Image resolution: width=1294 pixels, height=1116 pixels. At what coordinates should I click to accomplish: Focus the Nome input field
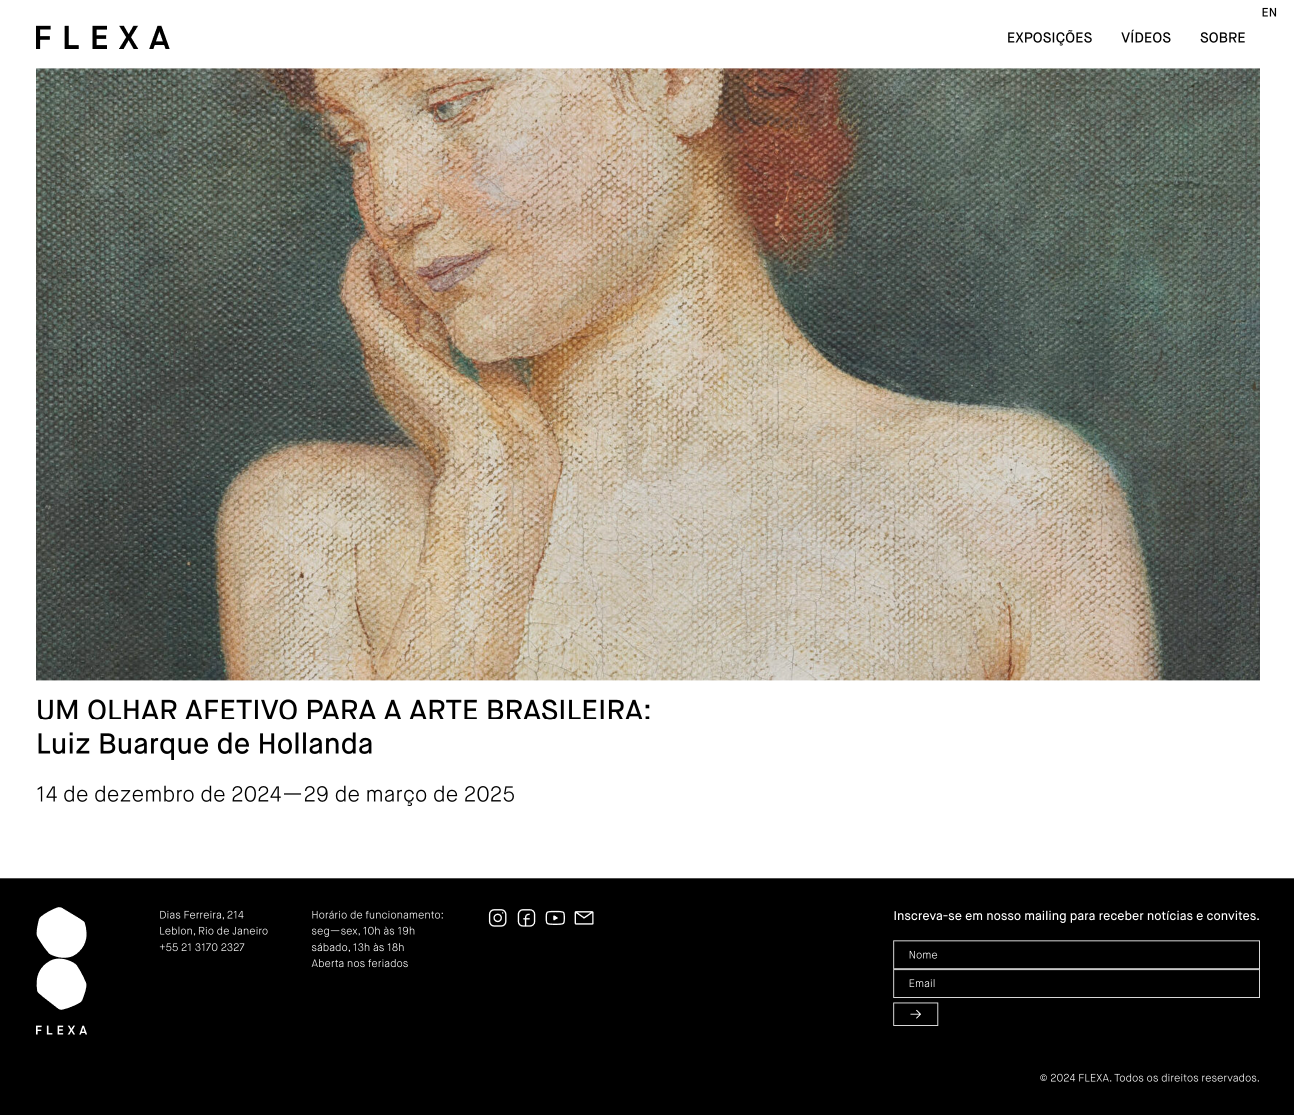click(x=1076, y=955)
